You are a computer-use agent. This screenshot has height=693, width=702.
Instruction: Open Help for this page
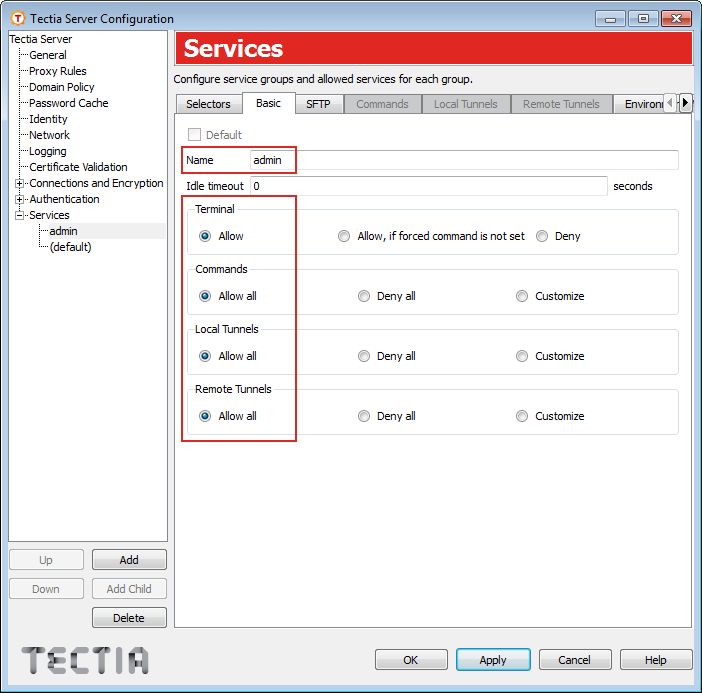[656, 659]
